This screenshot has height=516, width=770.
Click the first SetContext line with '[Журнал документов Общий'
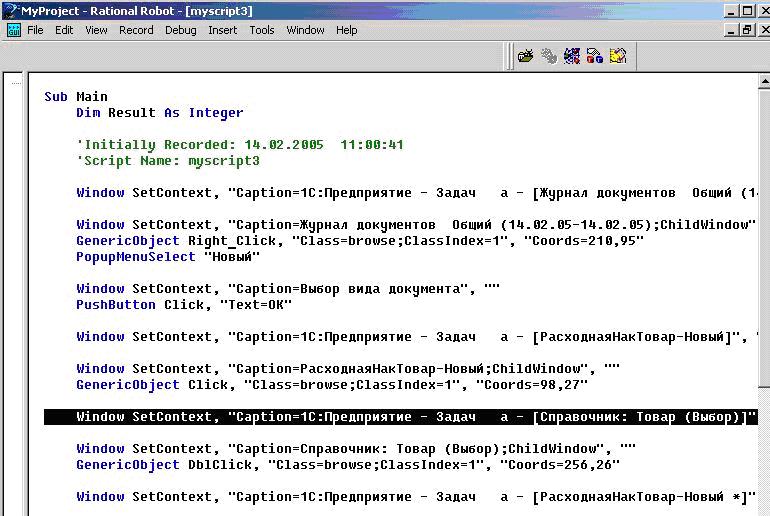coord(416,193)
